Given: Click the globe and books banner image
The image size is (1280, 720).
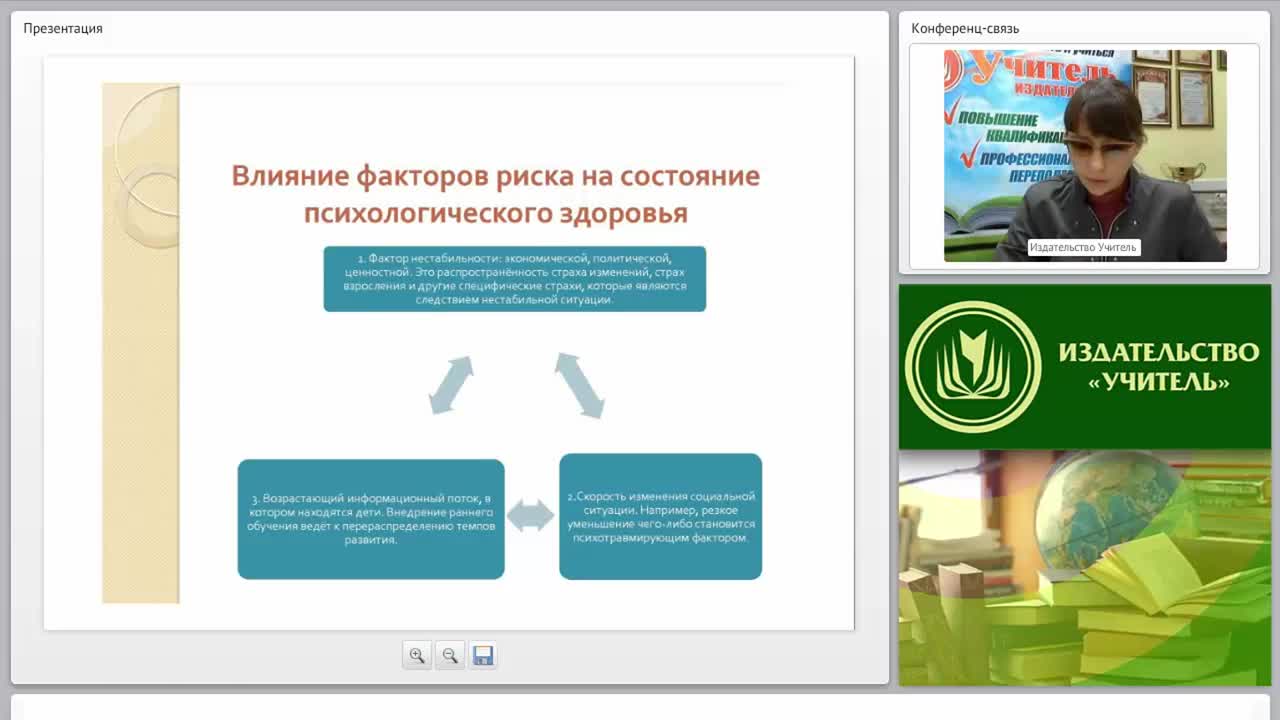Looking at the screenshot, I should [1085, 567].
